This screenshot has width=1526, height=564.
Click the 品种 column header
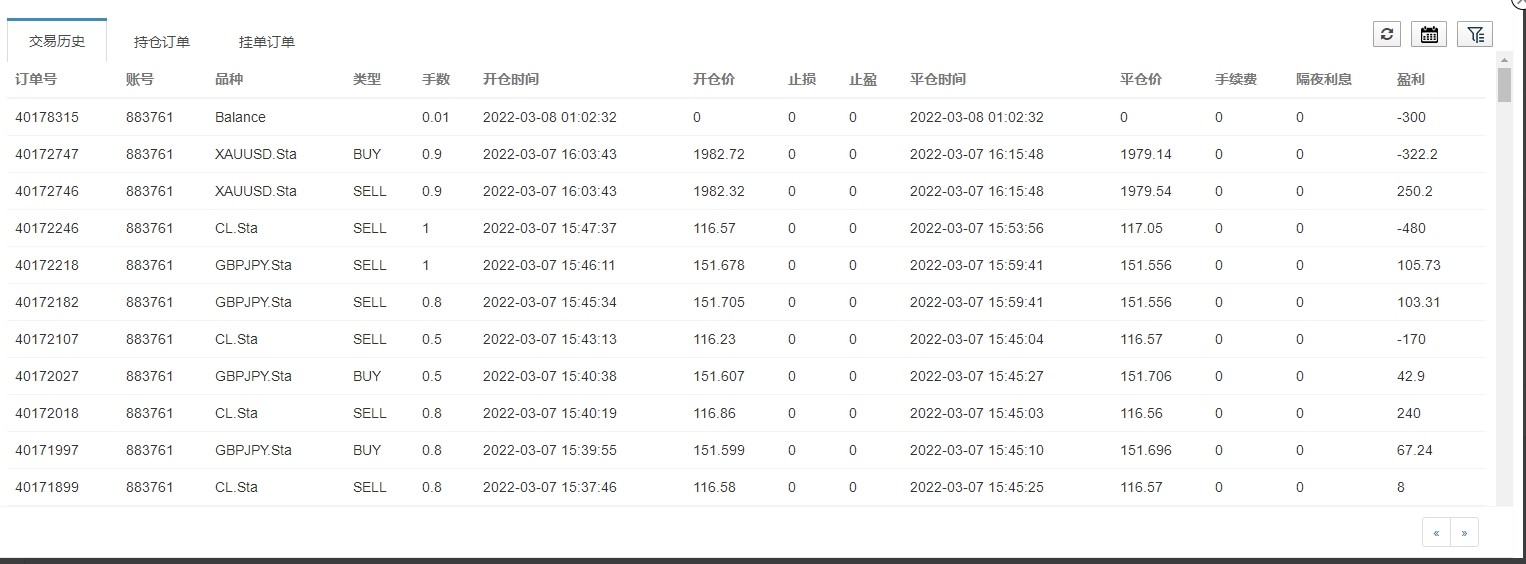(229, 79)
